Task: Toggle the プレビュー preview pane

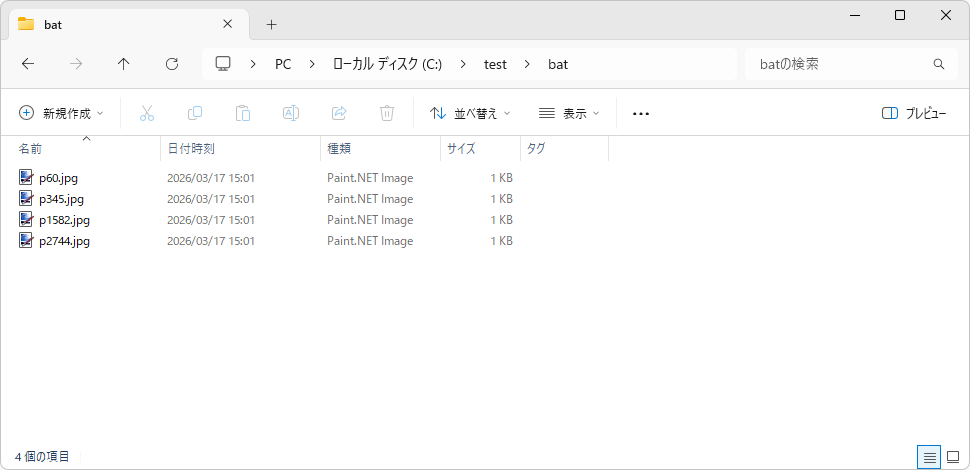Action: [914, 114]
